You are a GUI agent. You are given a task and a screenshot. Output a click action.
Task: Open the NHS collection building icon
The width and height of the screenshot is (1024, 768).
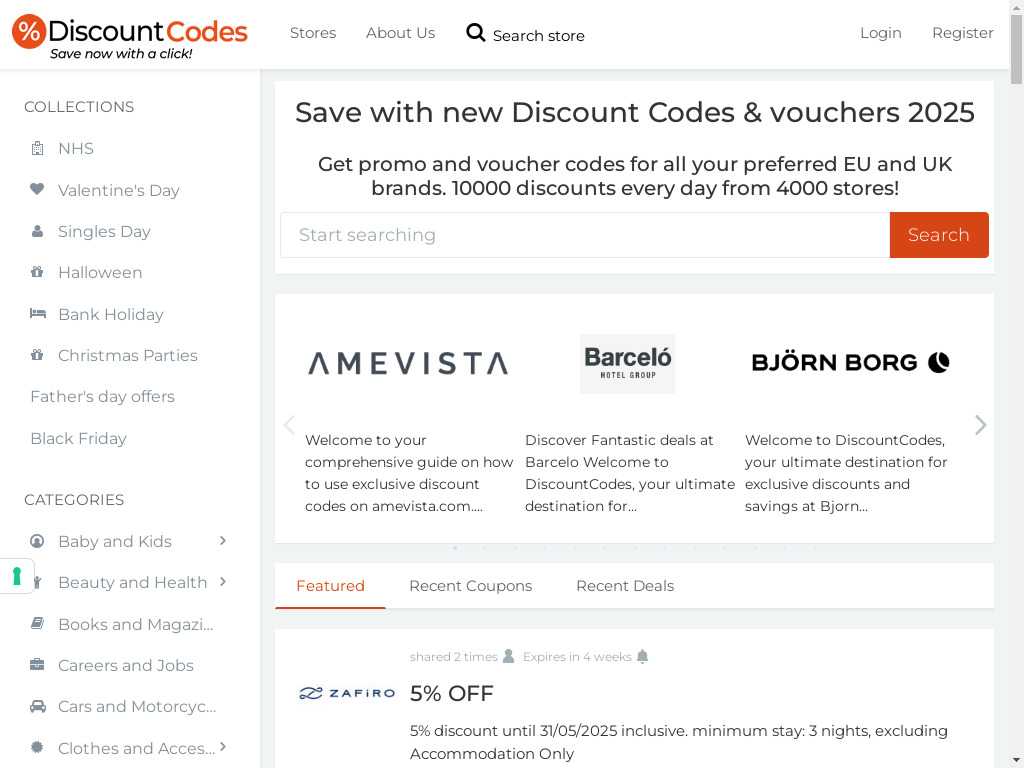click(37, 149)
